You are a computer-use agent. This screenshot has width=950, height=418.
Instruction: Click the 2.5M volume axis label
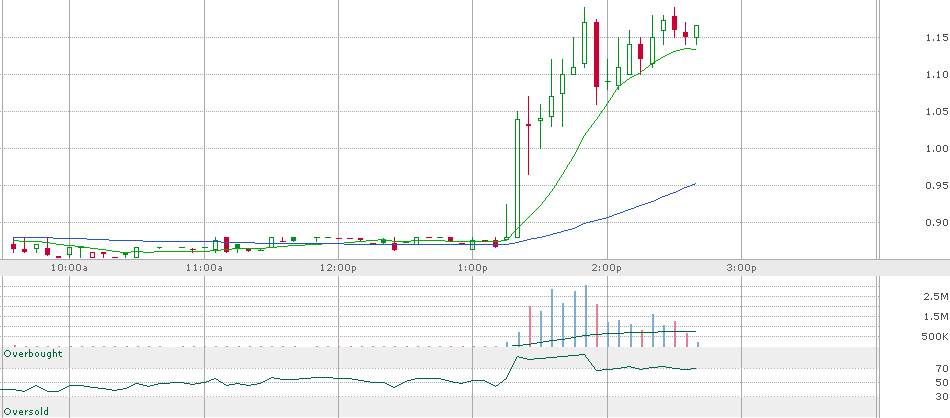[x=935, y=296]
